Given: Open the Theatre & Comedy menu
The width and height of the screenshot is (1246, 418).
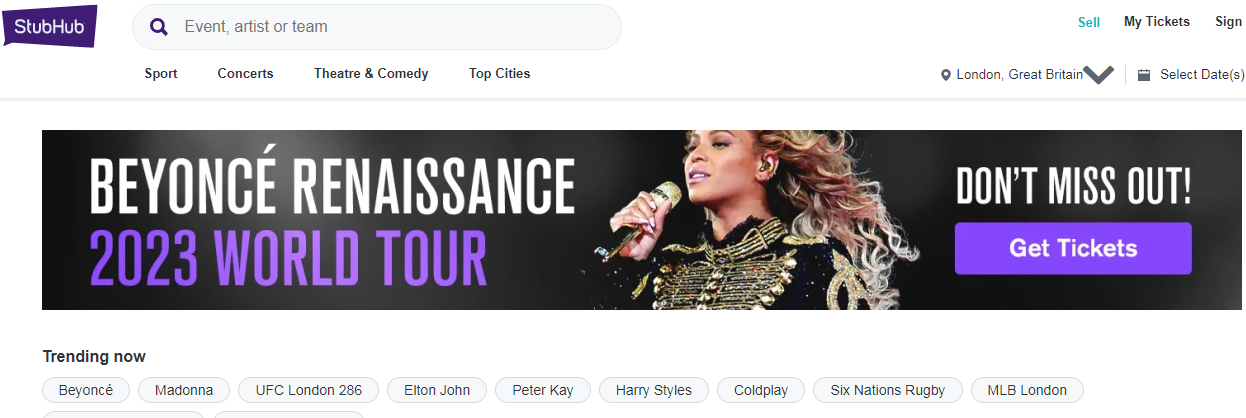Looking at the screenshot, I should click(371, 73).
